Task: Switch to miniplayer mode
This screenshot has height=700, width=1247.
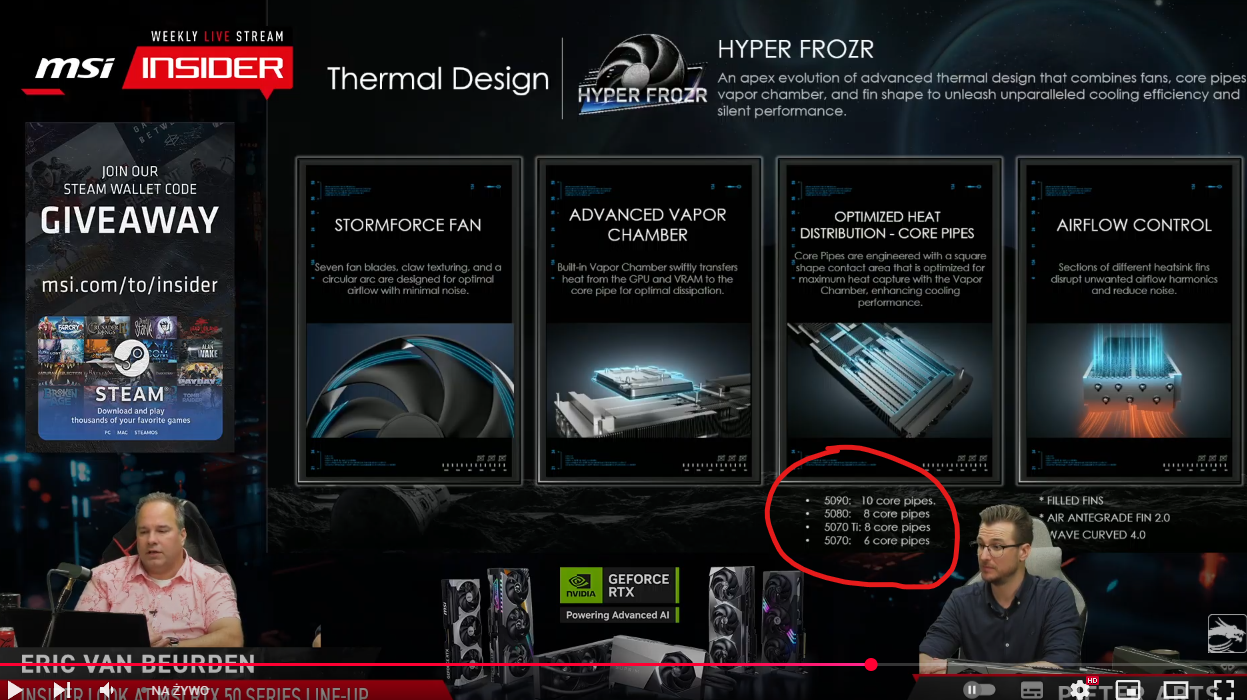Action: point(1128,690)
